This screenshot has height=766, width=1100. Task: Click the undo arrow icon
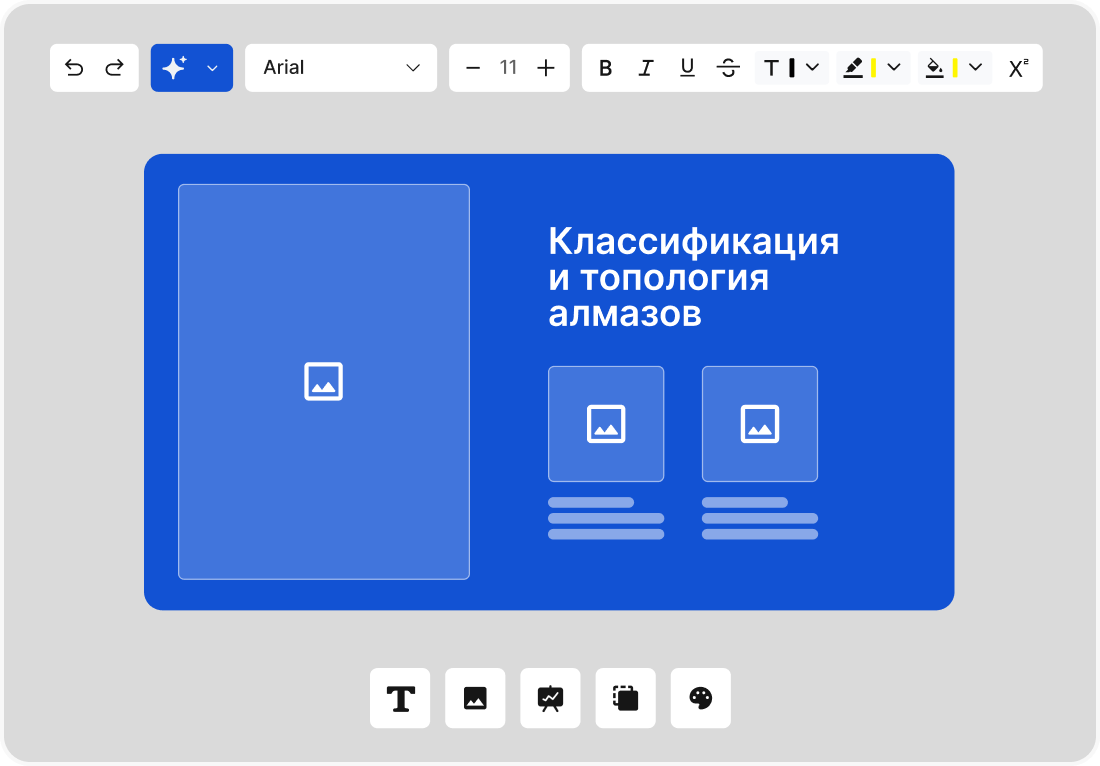click(x=74, y=68)
